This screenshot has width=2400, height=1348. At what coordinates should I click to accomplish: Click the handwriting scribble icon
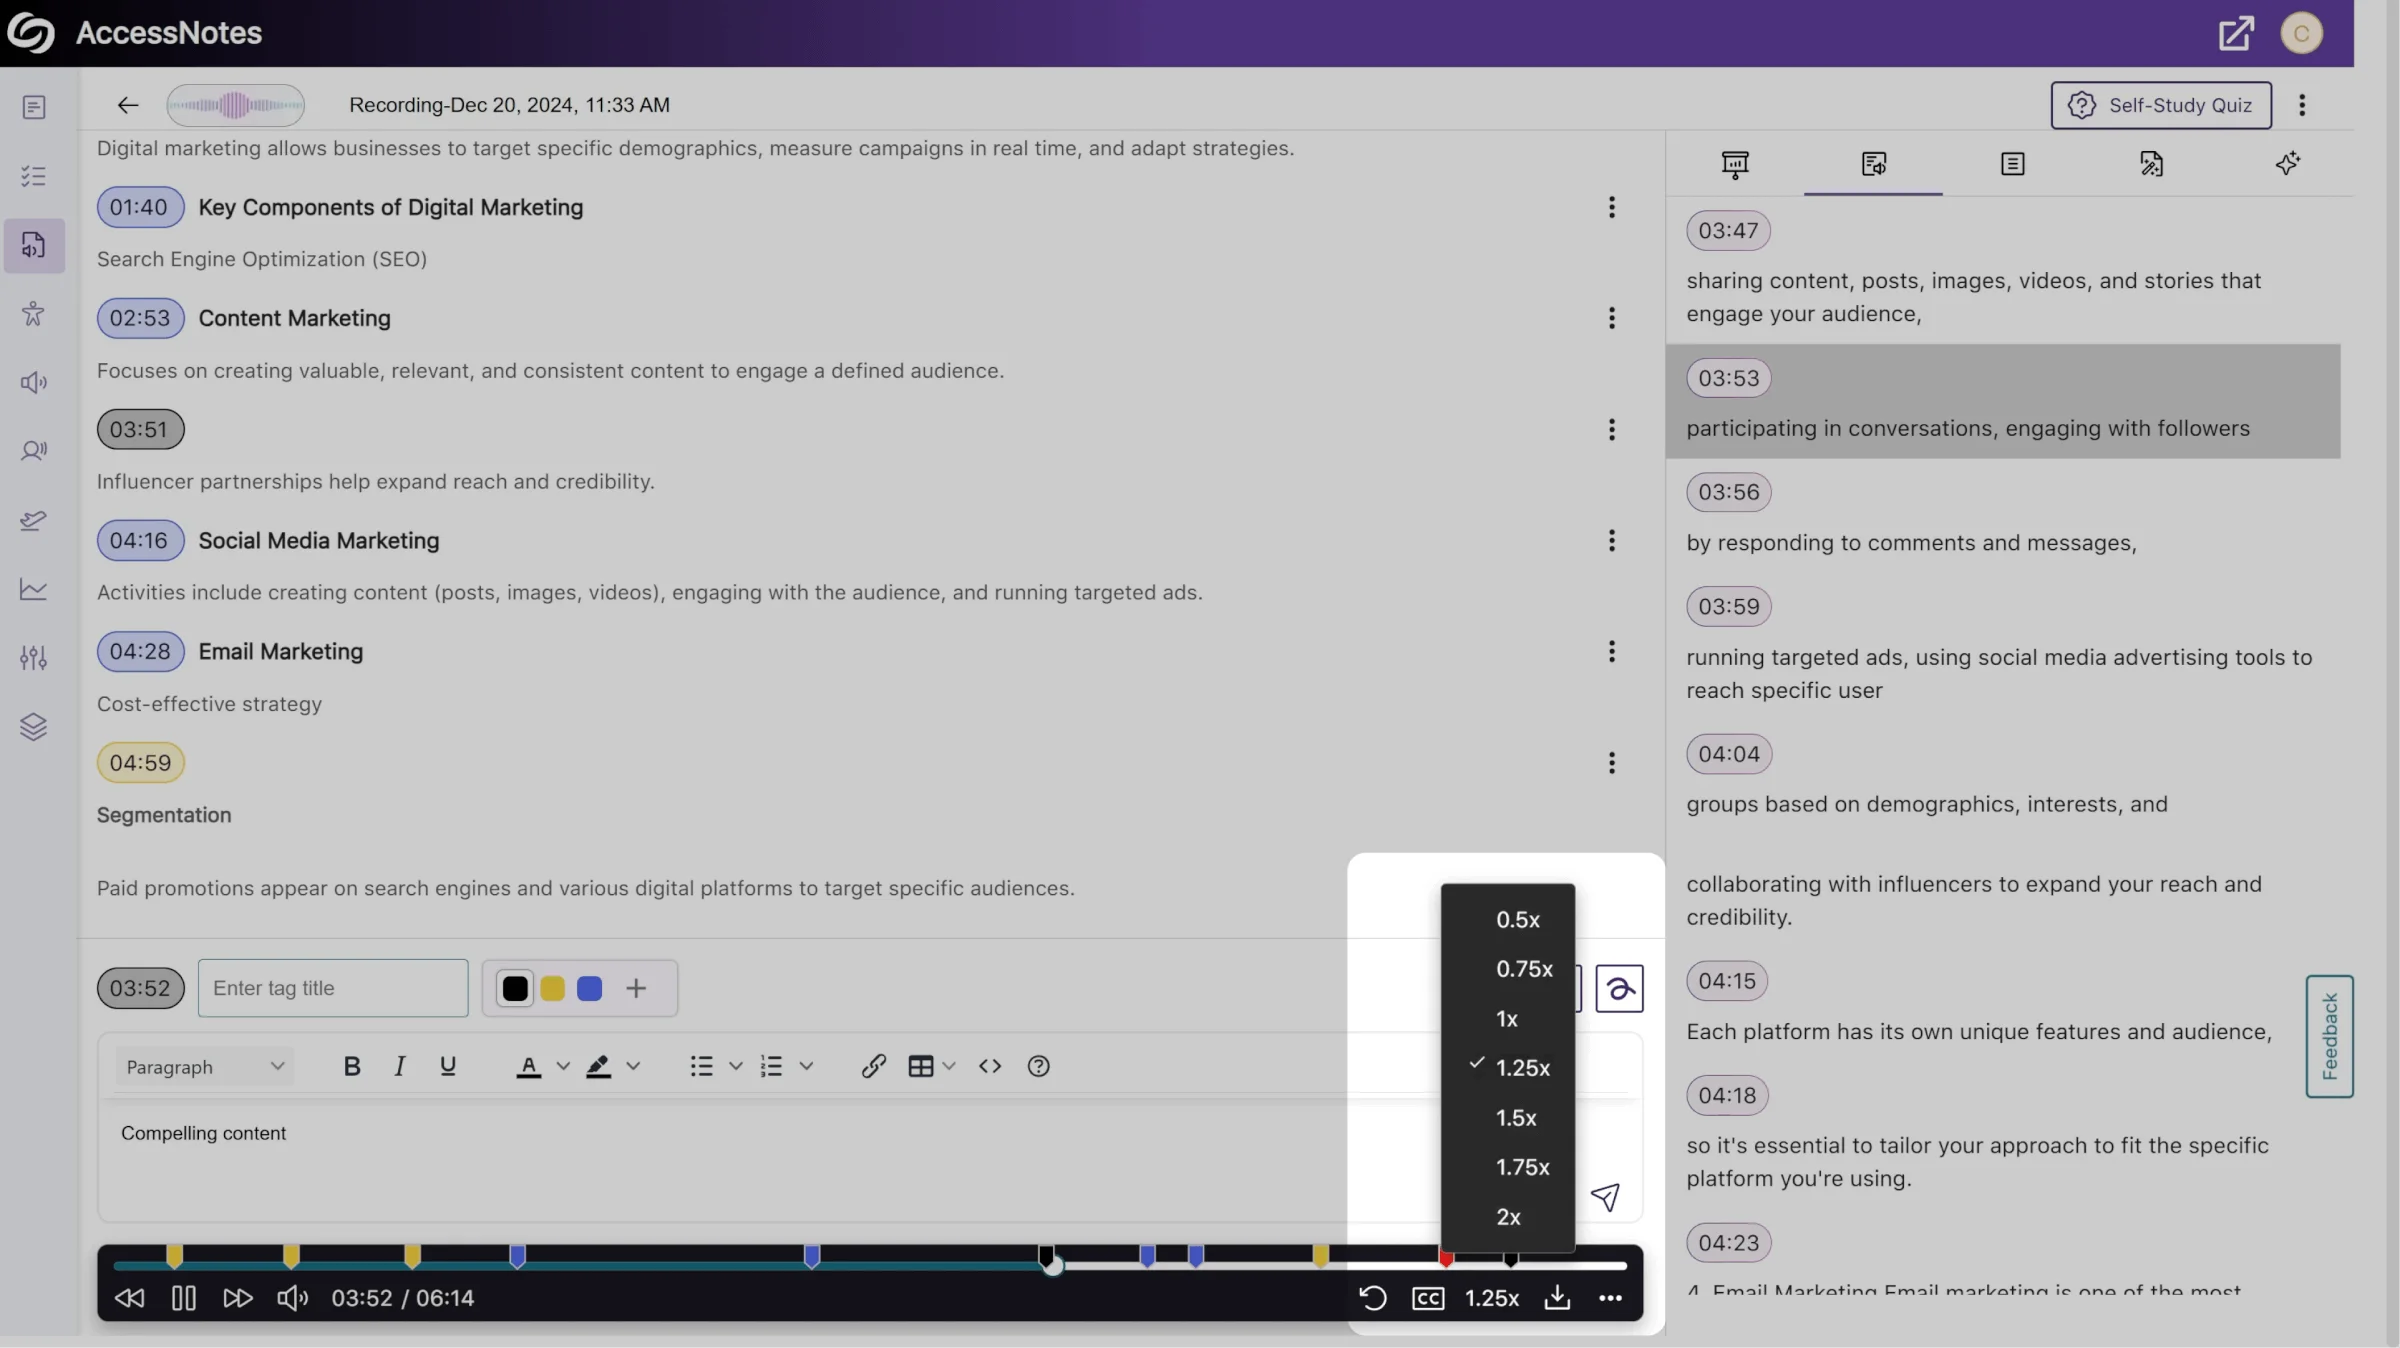1619,988
